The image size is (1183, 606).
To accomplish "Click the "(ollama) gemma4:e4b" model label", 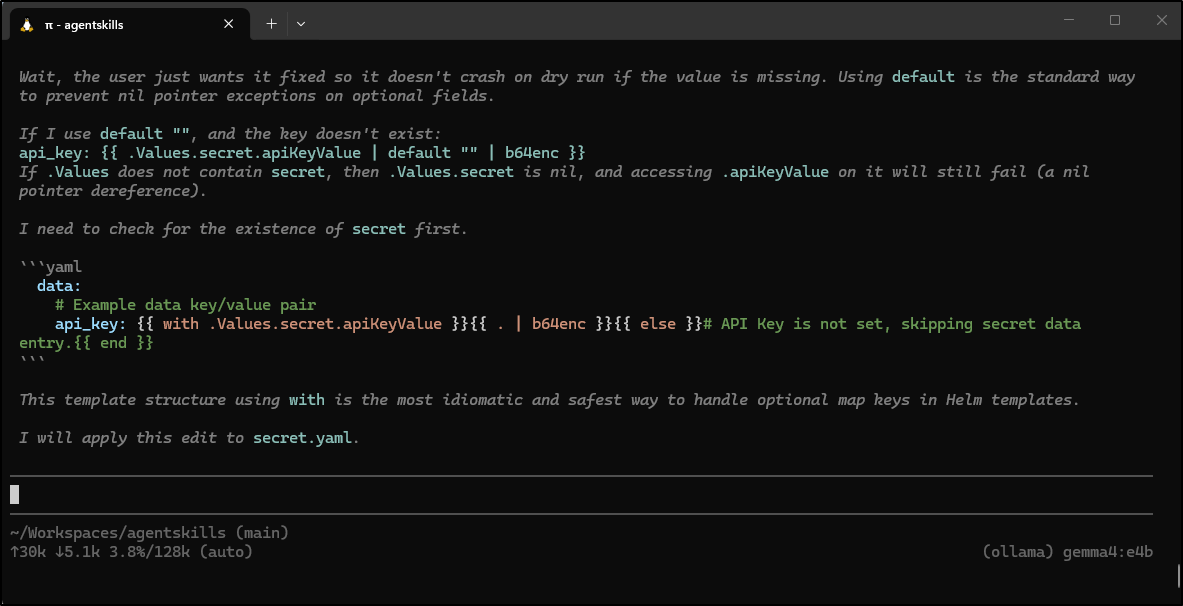I will click(1067, 551).
